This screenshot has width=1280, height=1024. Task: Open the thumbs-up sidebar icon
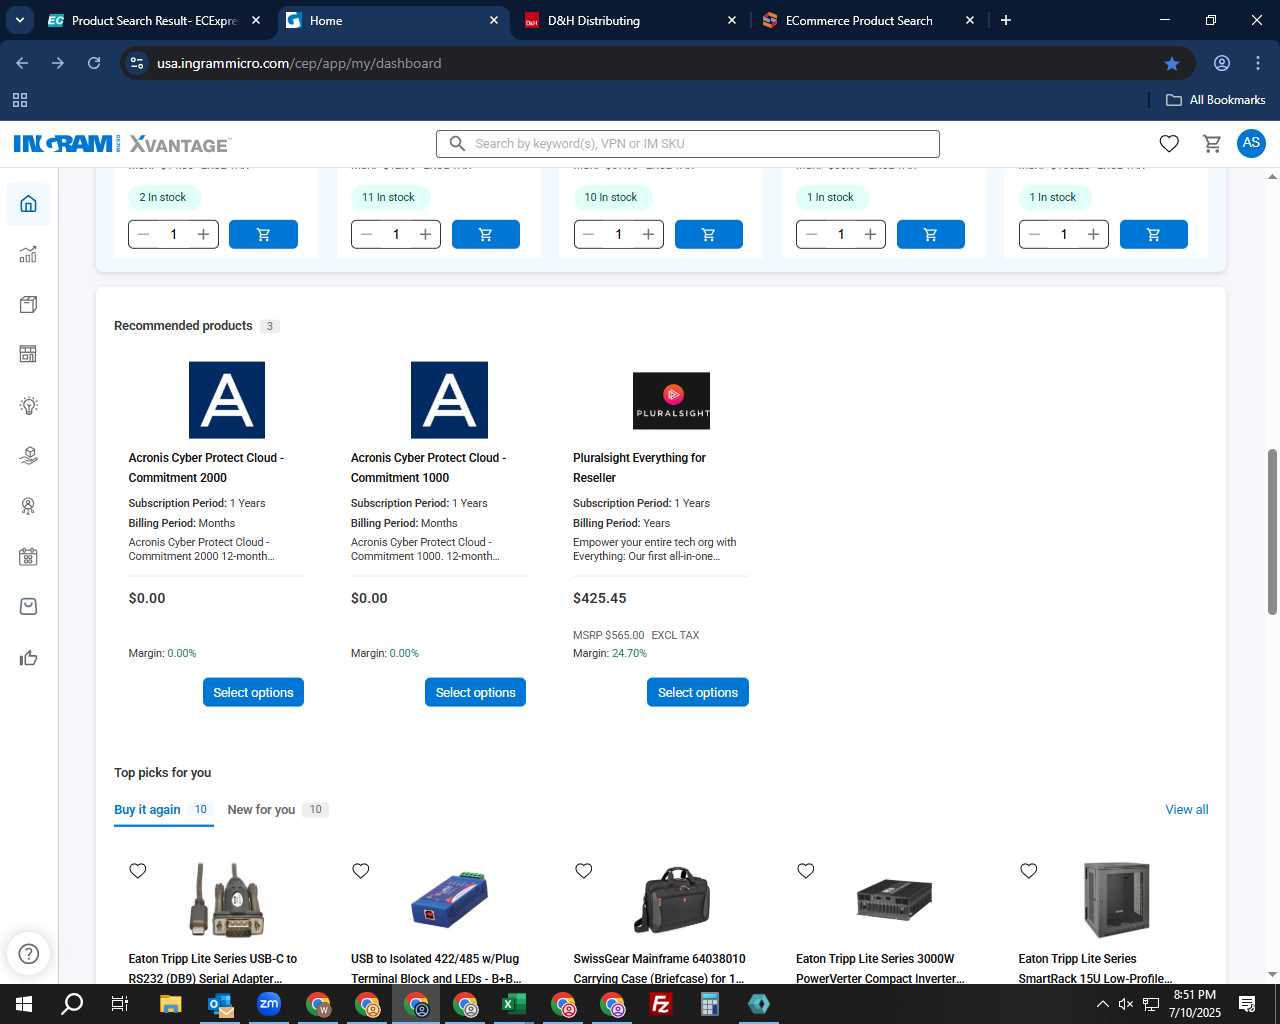click(28, 657)
